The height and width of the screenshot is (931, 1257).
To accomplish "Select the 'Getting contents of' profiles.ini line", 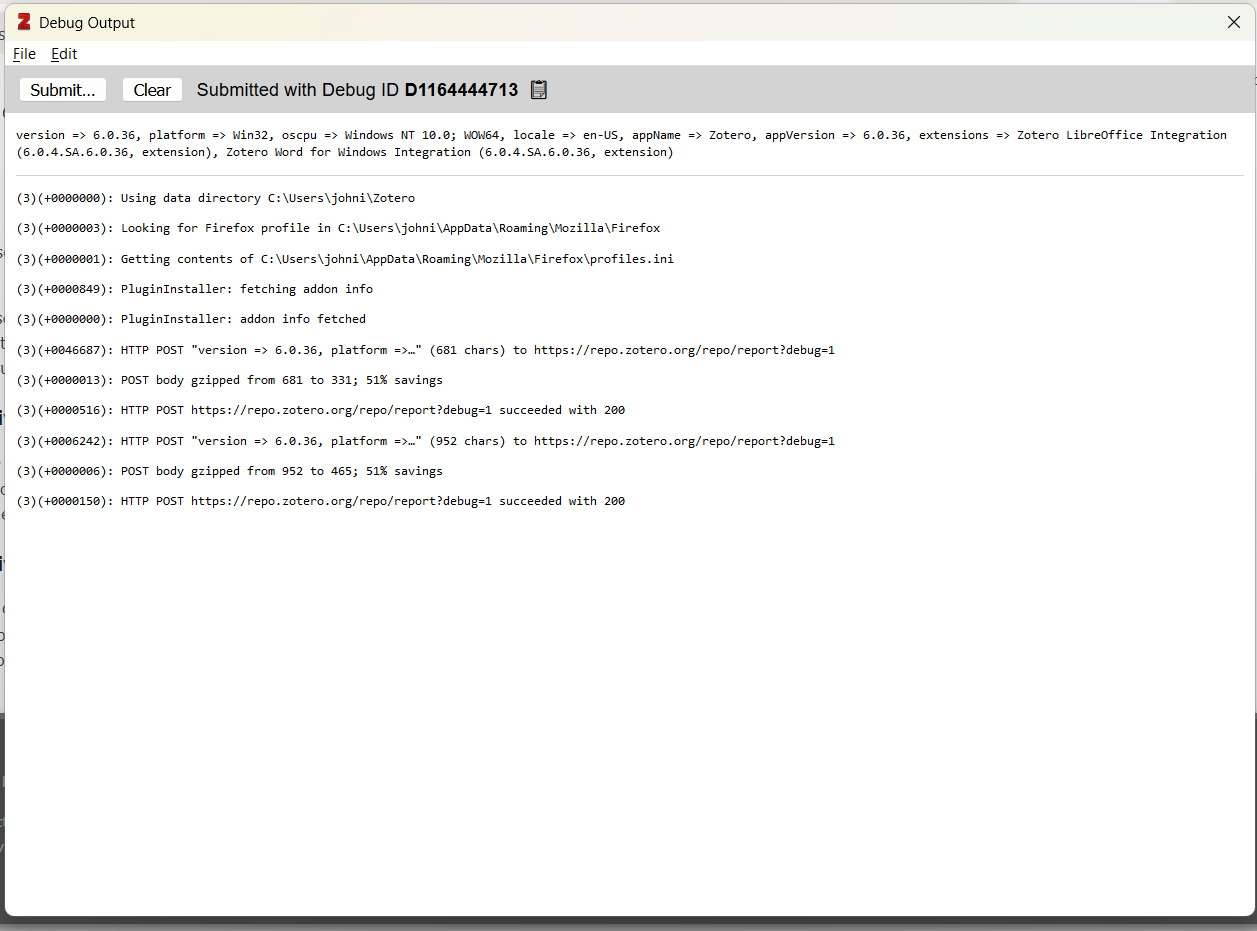I will click(x=345, y=259).
